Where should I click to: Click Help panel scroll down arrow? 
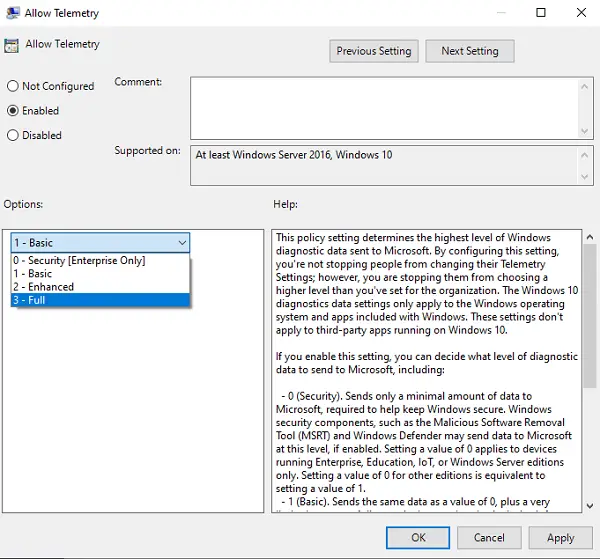pos(590,506)
